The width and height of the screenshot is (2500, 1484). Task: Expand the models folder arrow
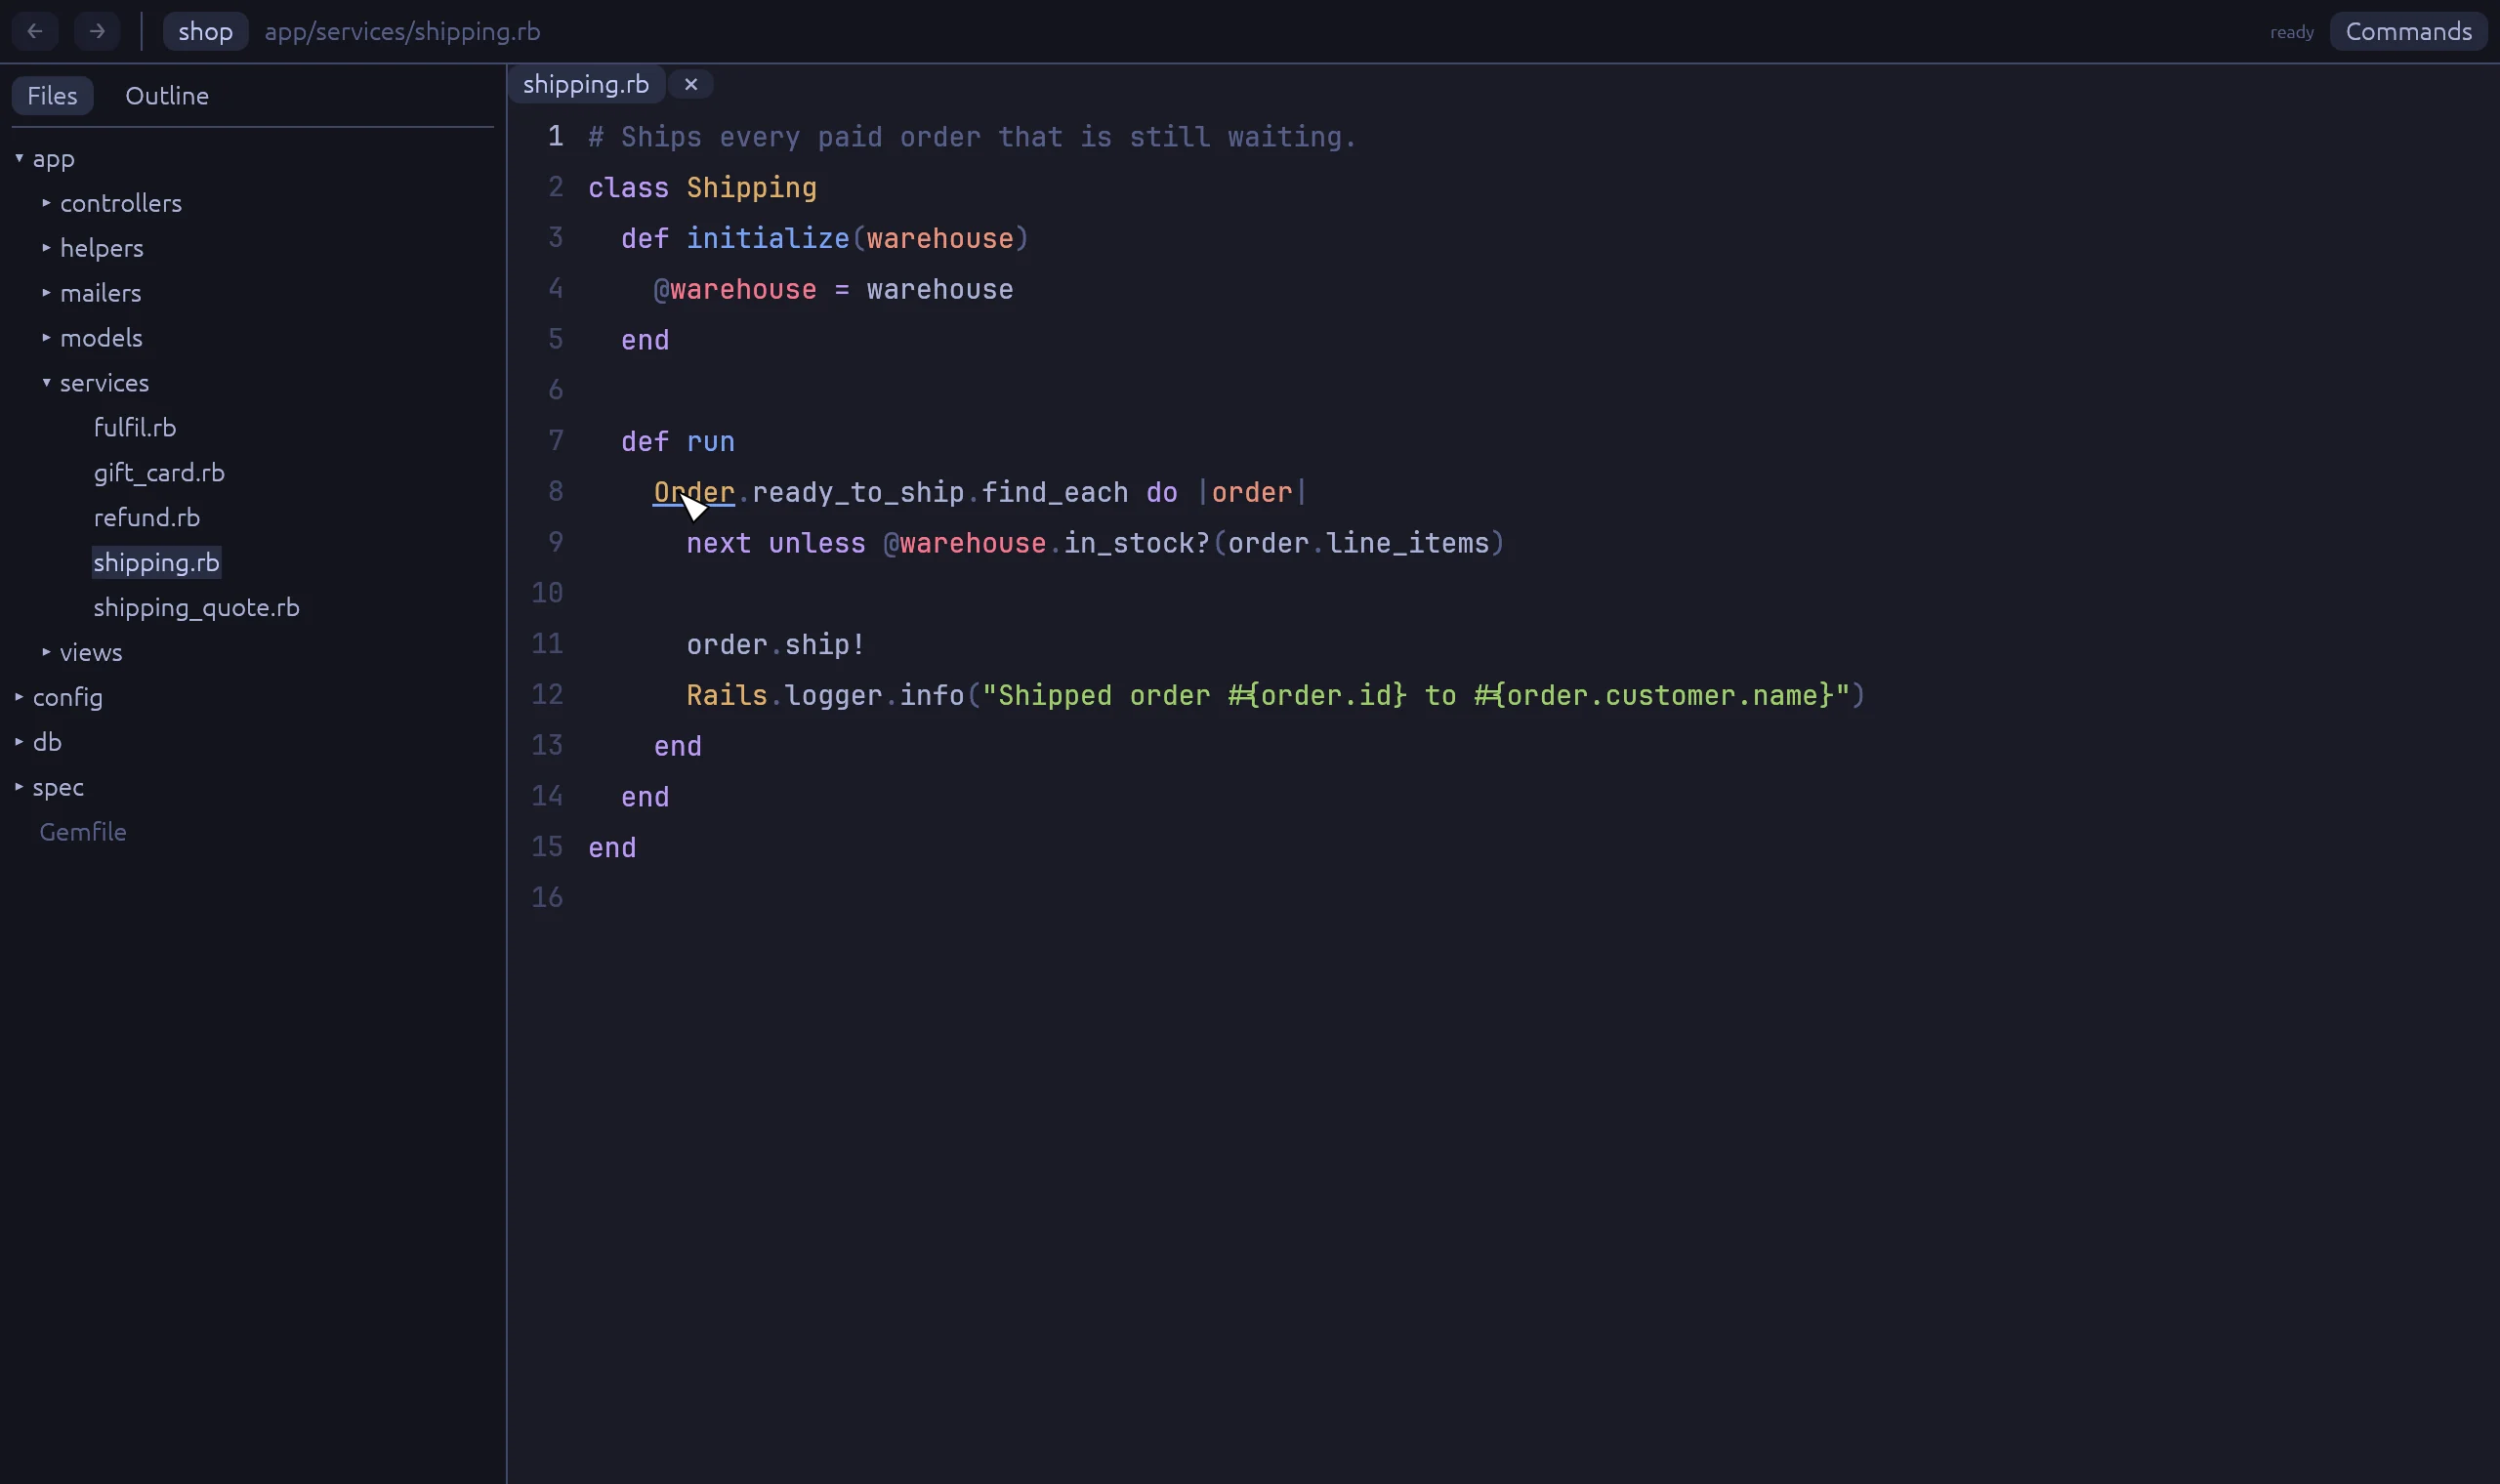pyautogui.click(x=46, y=337)
